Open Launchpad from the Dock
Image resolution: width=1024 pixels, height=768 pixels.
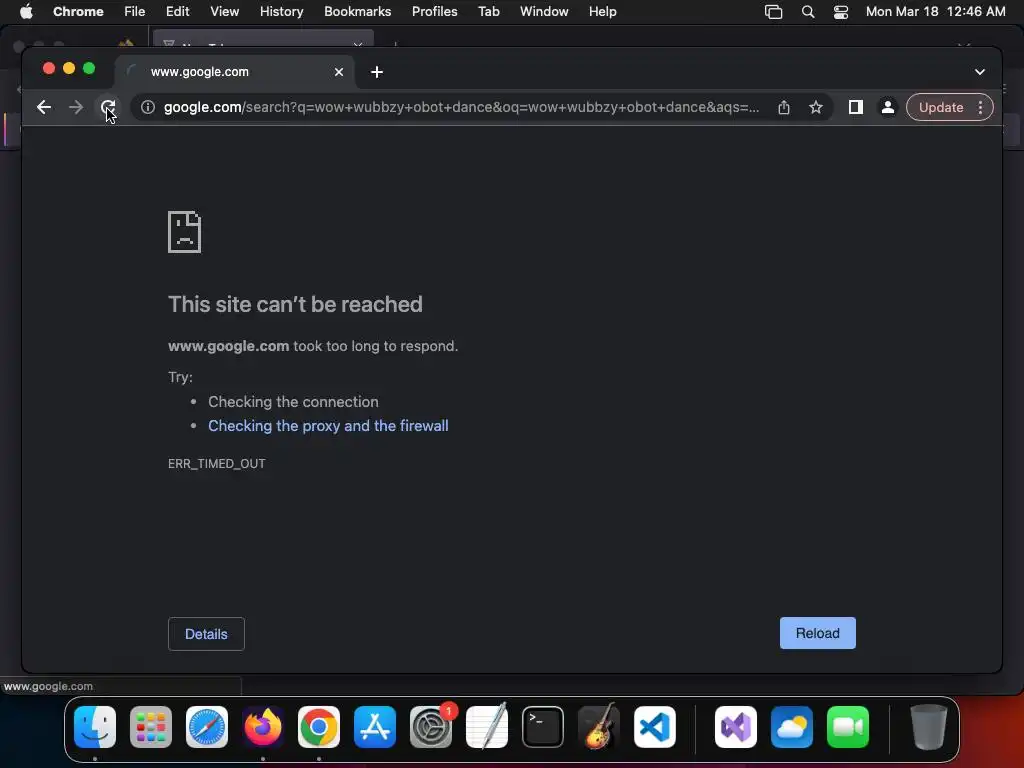(x=151, y=727)
